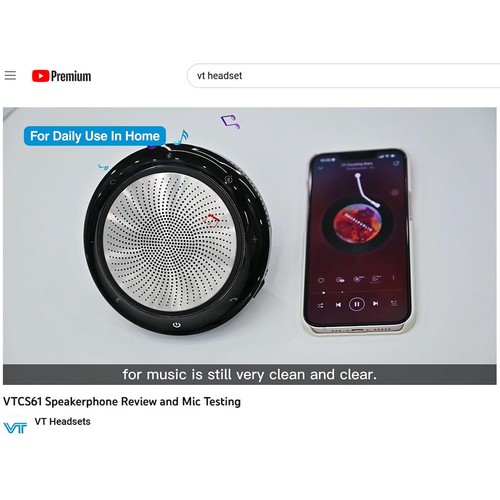
Task: Open the VT Headsets channel name link
Action: tap(62, 421)
